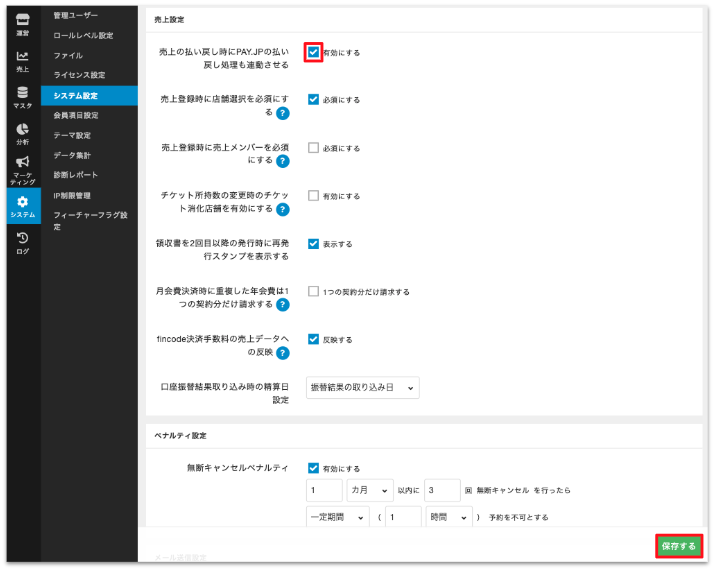
Task: Open the ログ history icon
Action: 23,242
